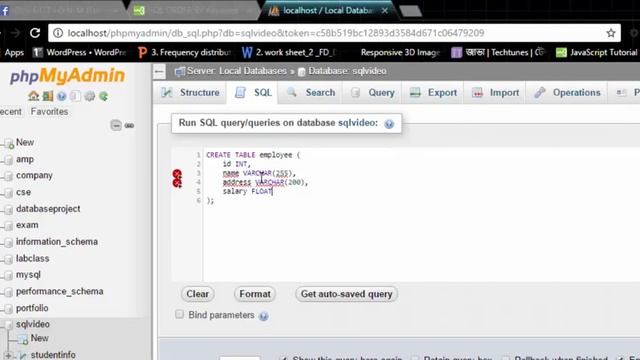Screen dimensions: 640x360
Task: Switch to the Query tab
Action: coord(373,93)
